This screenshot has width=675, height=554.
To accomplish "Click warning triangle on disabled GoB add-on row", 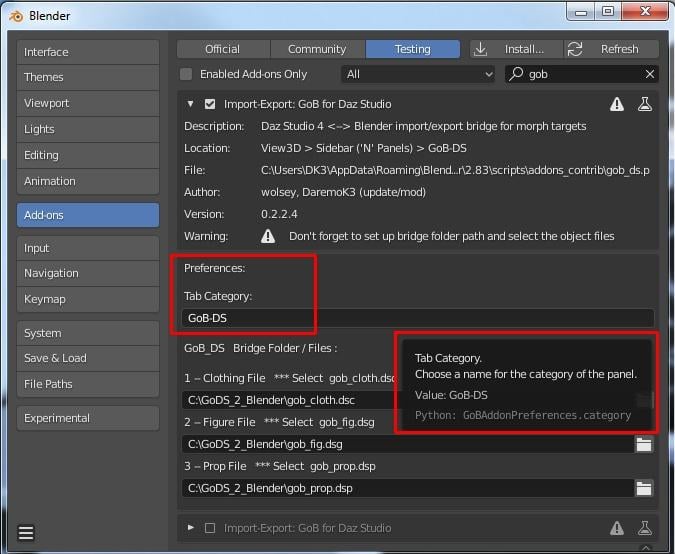I will click(617, 528).
